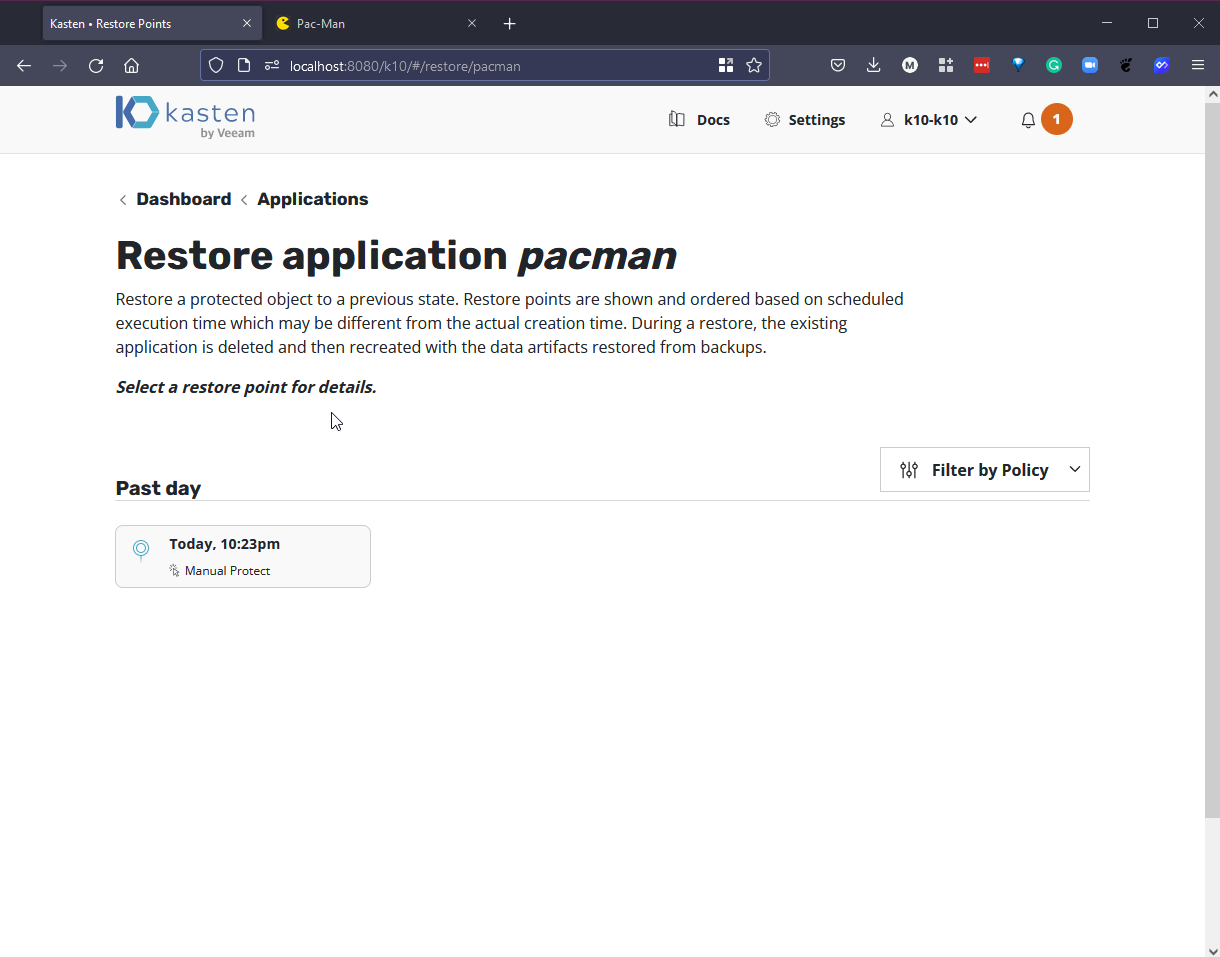Screen dimensions: 1220x957
Task: Click the Kasten by Veeam logo
Action: [185, 118]
